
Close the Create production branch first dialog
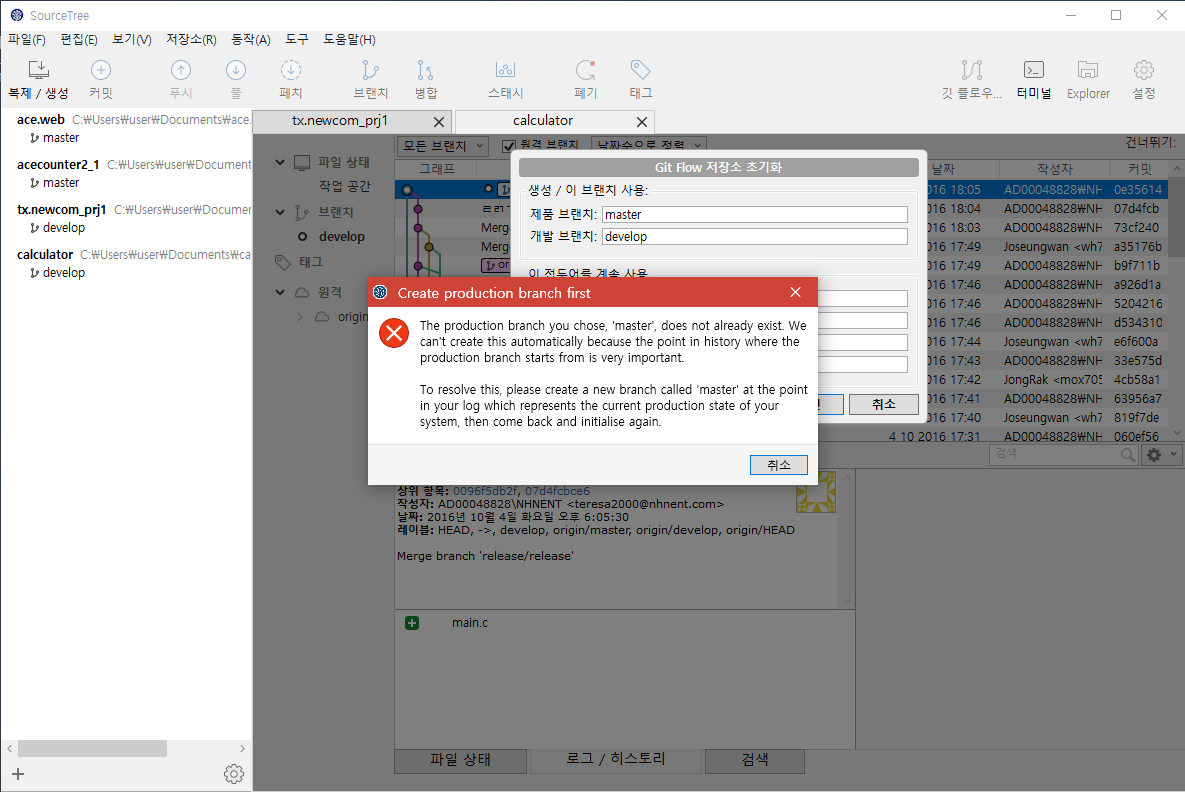point(795,292)
